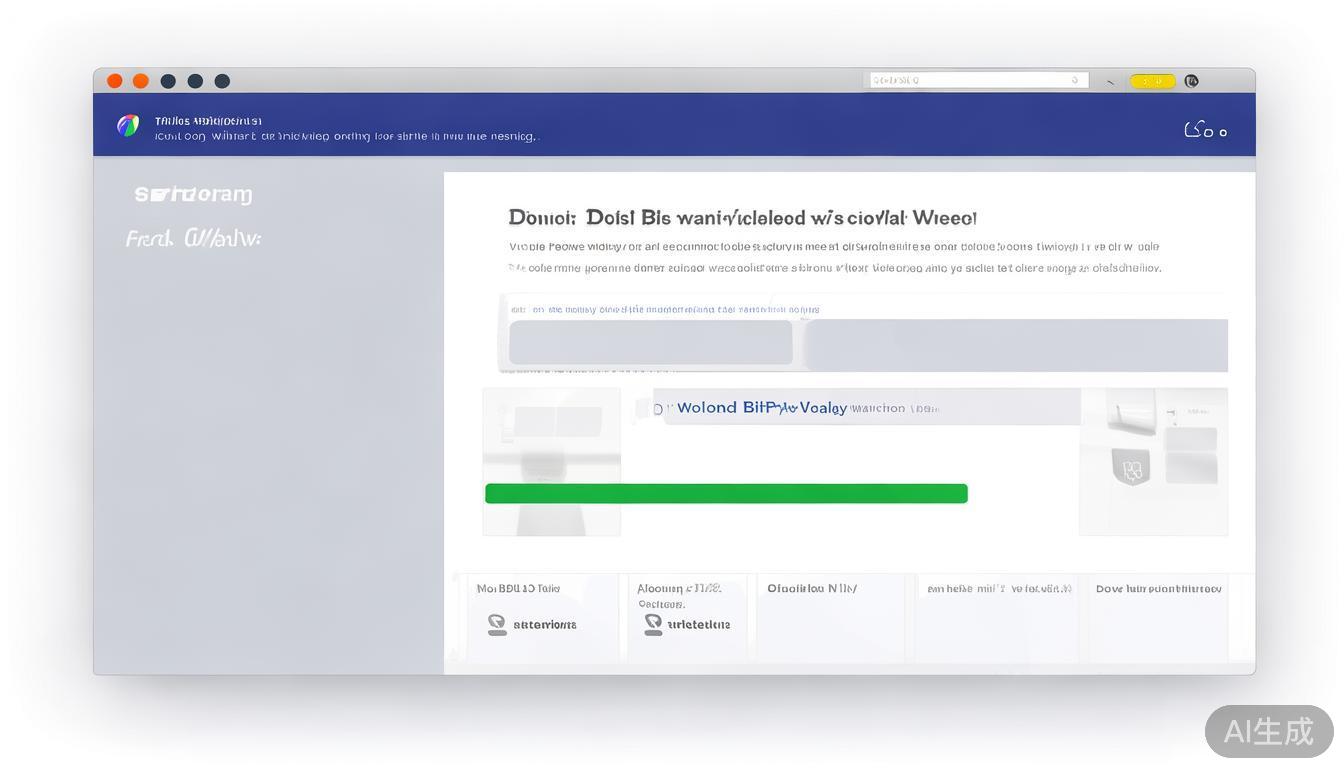The height and width of the screenshot is (768, 1344).
Task: Select the first sidebar item
Action: [193, 194]
